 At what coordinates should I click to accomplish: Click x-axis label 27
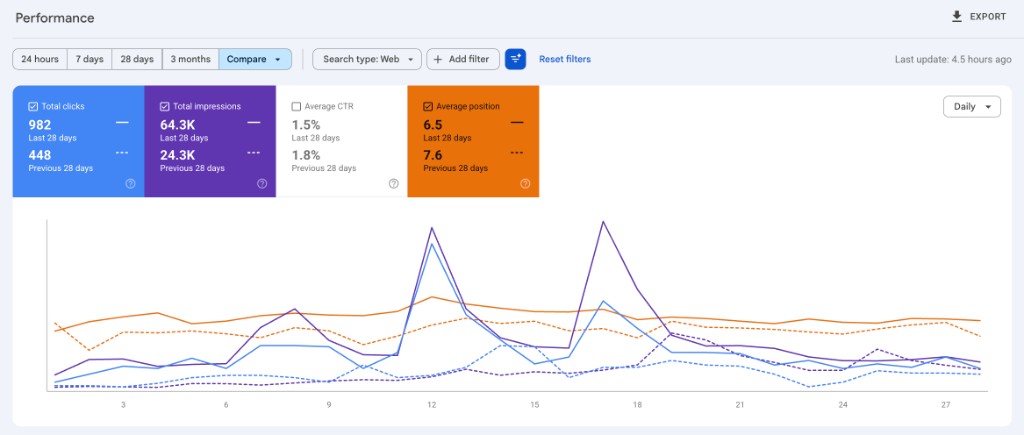pos(946,405)
